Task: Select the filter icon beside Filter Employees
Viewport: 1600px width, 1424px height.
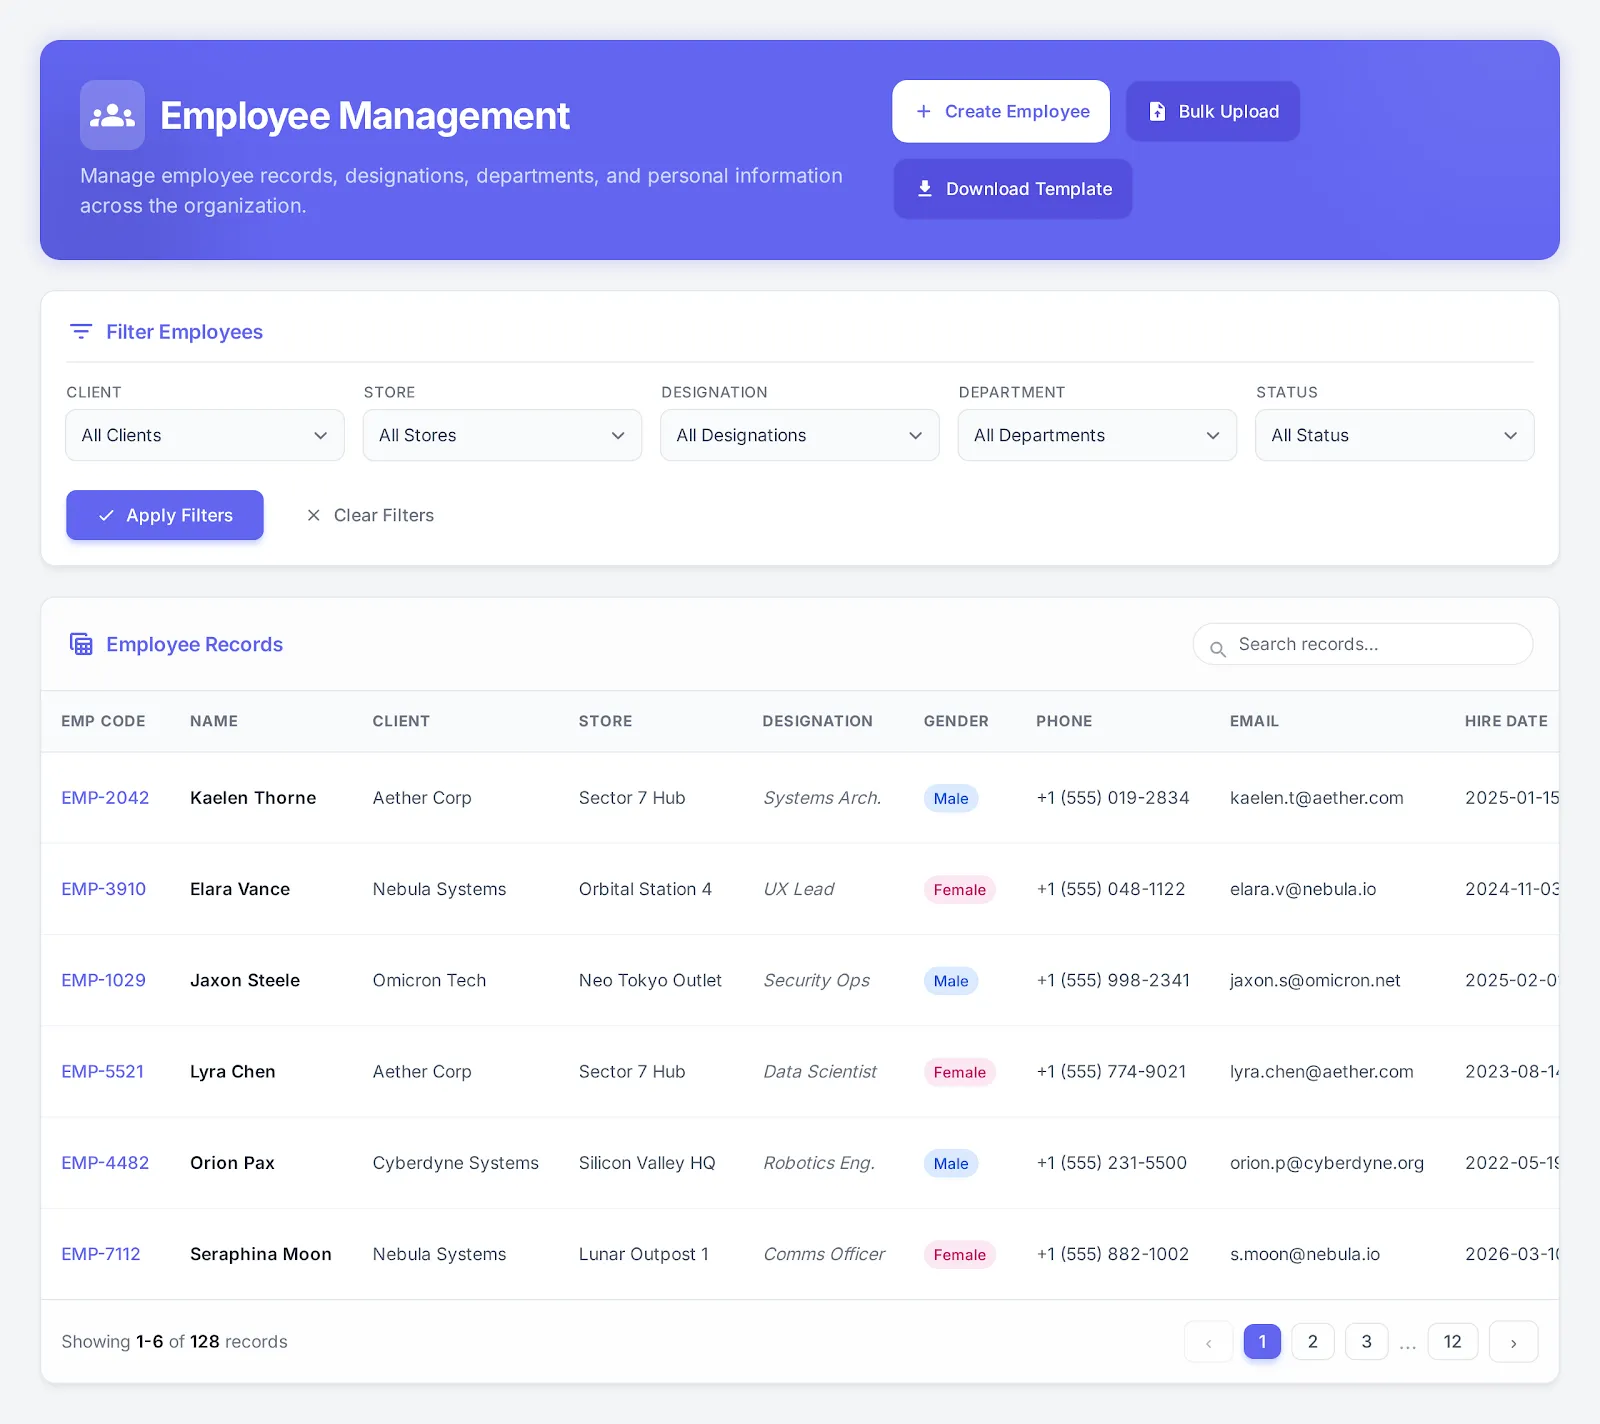Action: pos(81,331)
